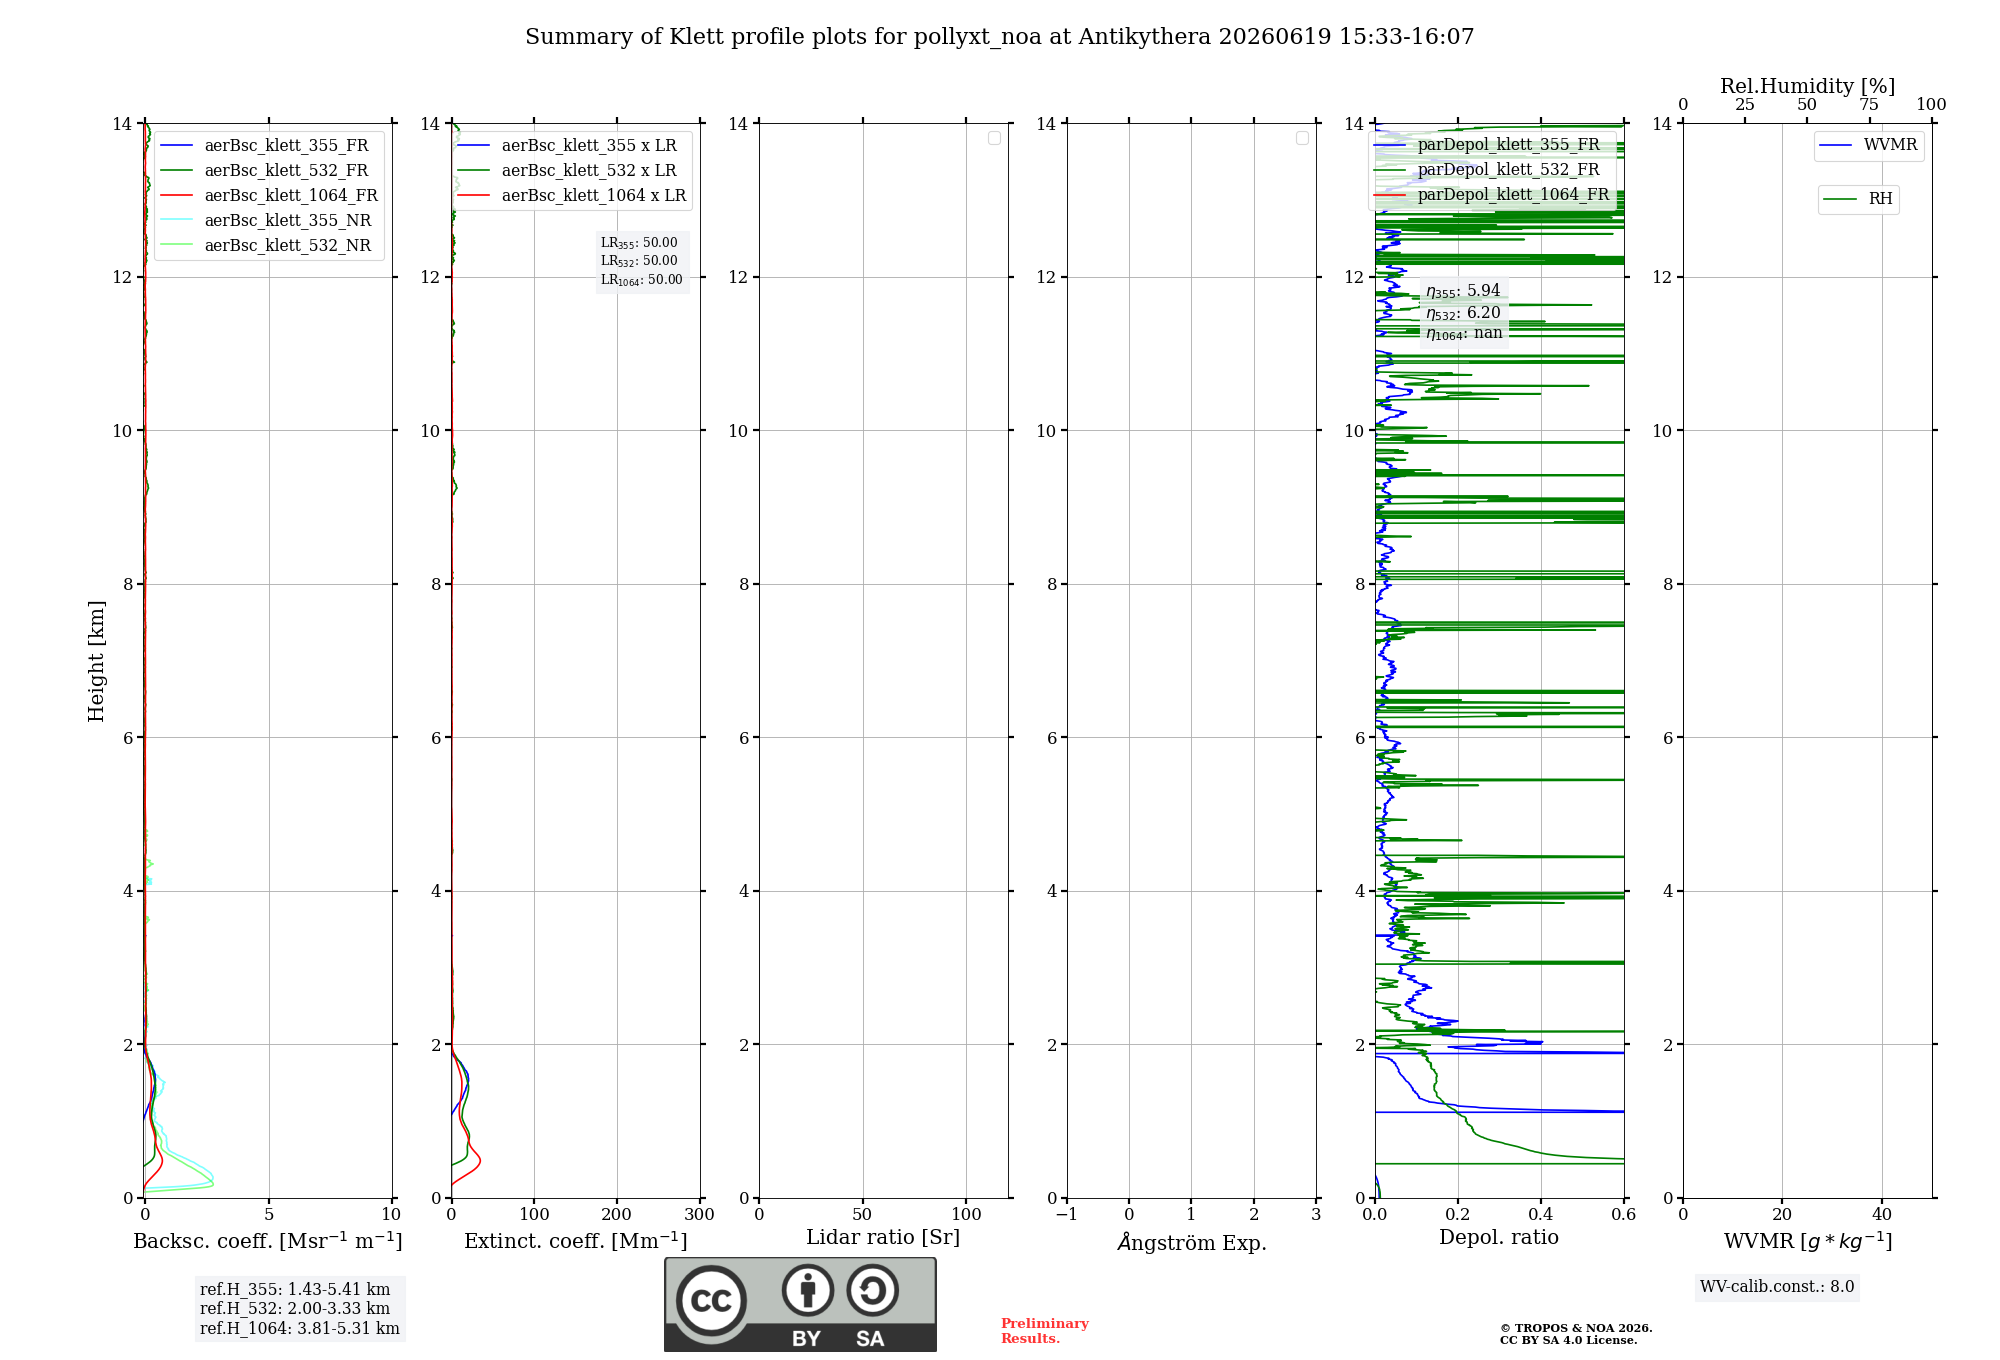
Task: Click the LR355: 50.00 annotation
Action: (639, 243)
